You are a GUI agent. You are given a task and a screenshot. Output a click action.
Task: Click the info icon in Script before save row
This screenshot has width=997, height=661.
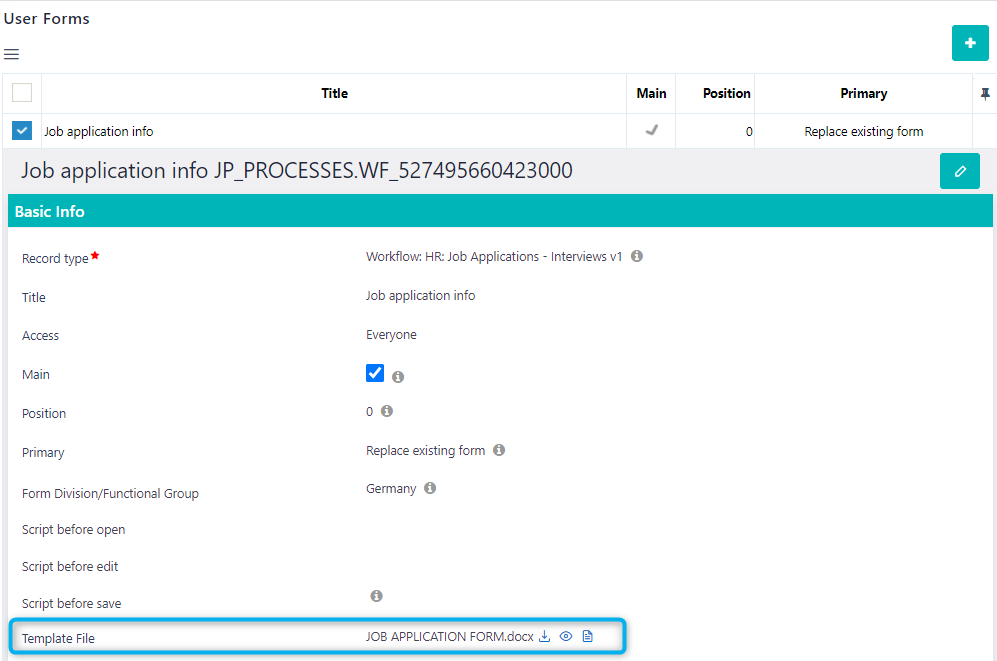(x=376, y=595)
